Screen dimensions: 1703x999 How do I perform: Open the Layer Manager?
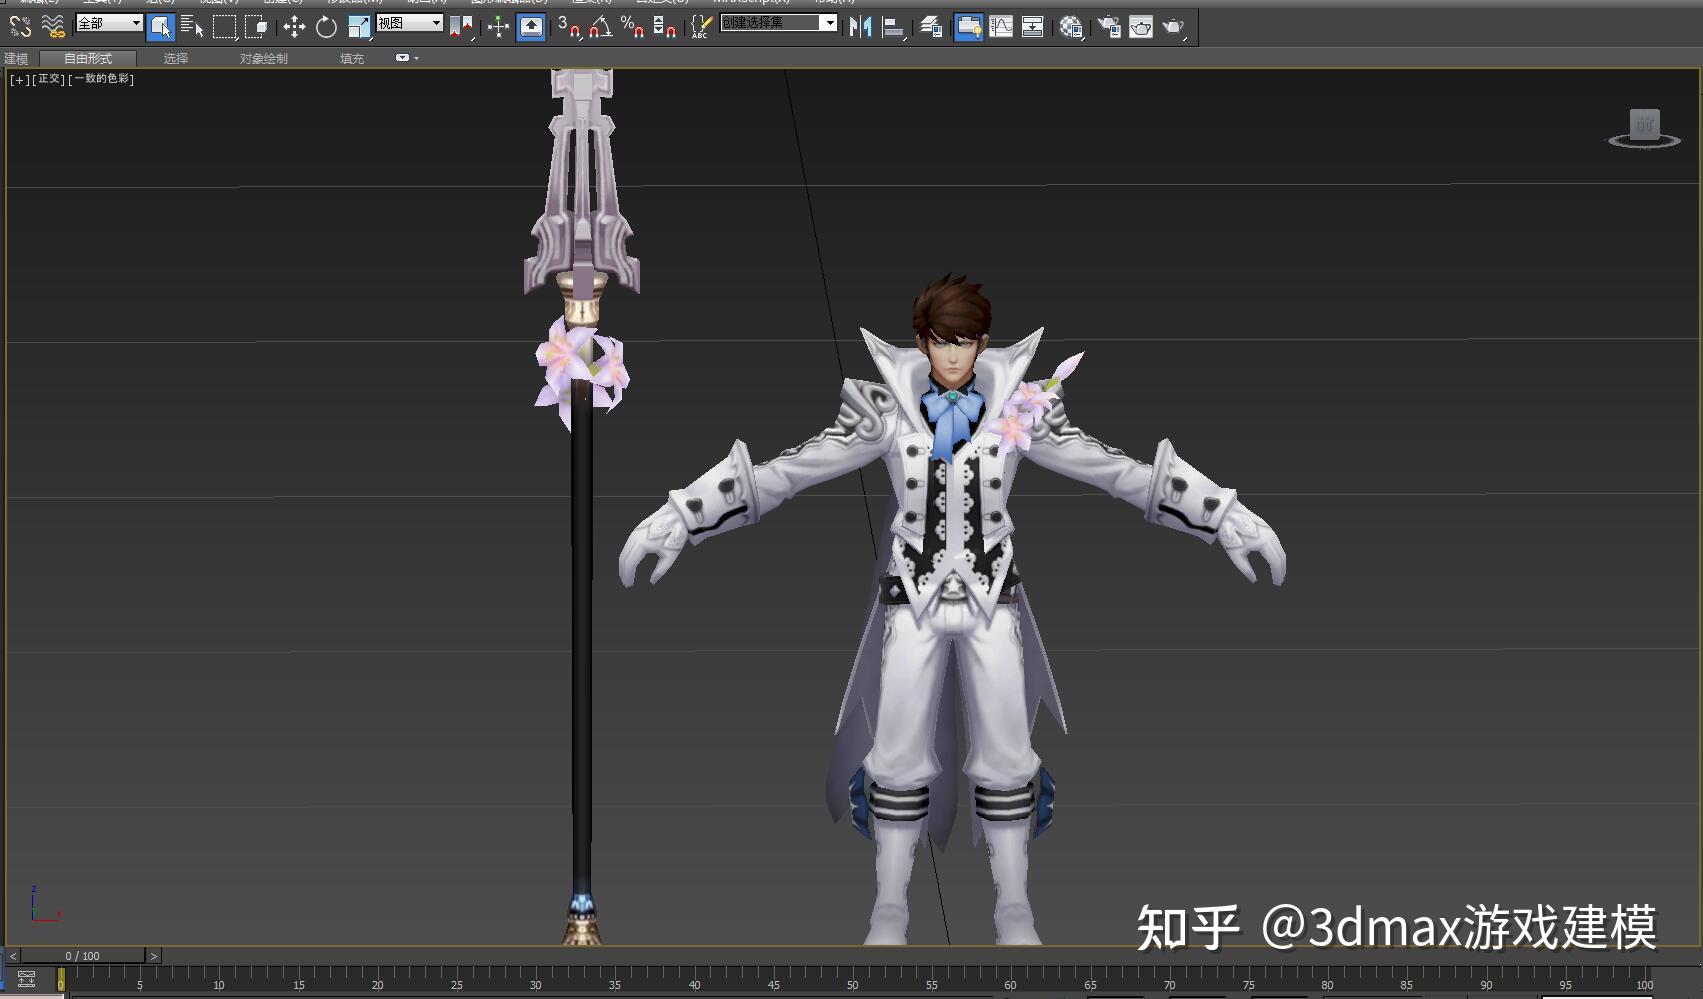pos(931,27)
